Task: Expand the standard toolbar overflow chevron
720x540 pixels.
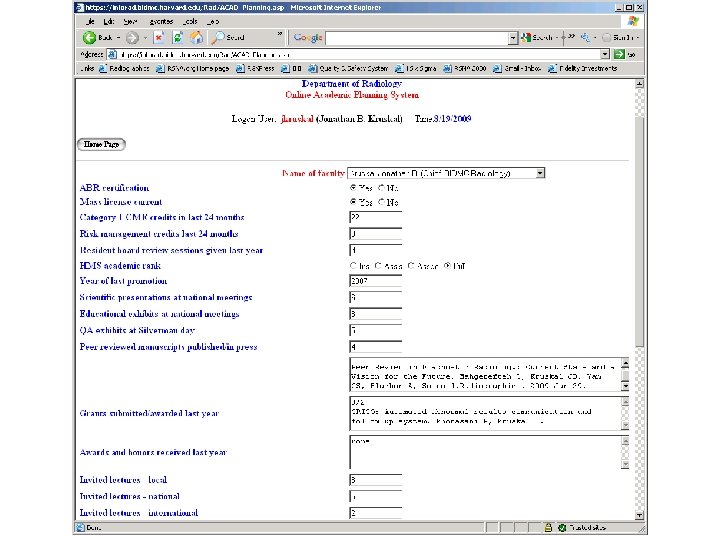Action: coord(280,34)
